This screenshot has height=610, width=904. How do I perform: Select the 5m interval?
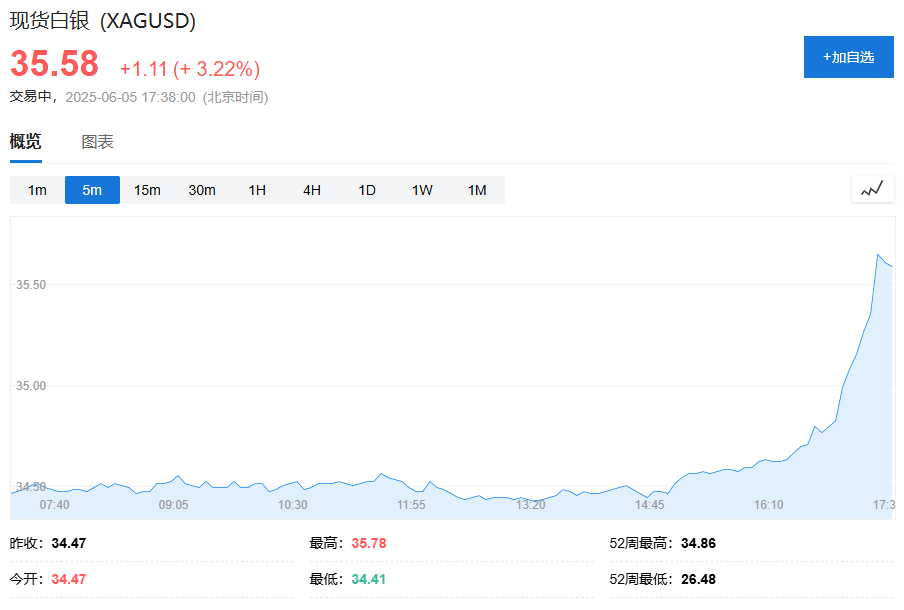click(x=92, y=190)
